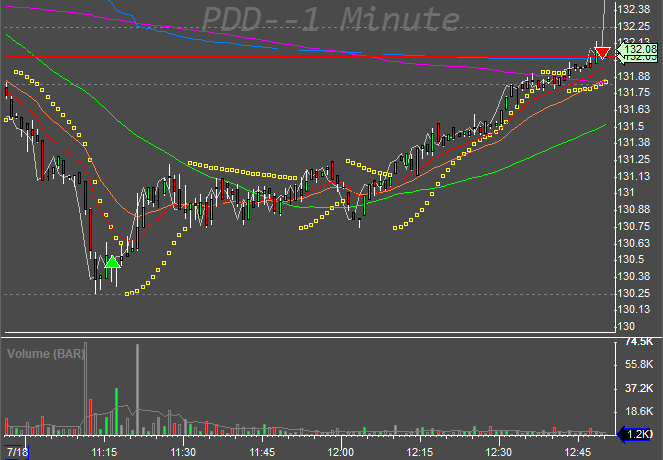
Task: Click the 131.63 price axis label
Action: pyautogui.click(x=634, y=110)
